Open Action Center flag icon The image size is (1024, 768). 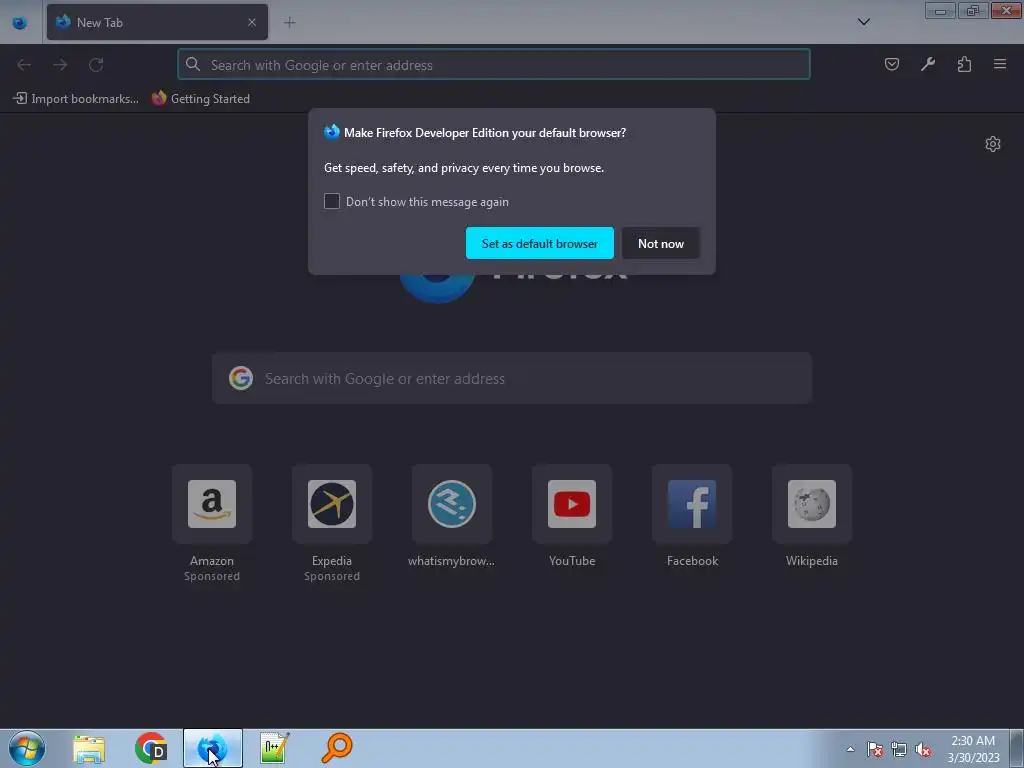click(875, 750)
